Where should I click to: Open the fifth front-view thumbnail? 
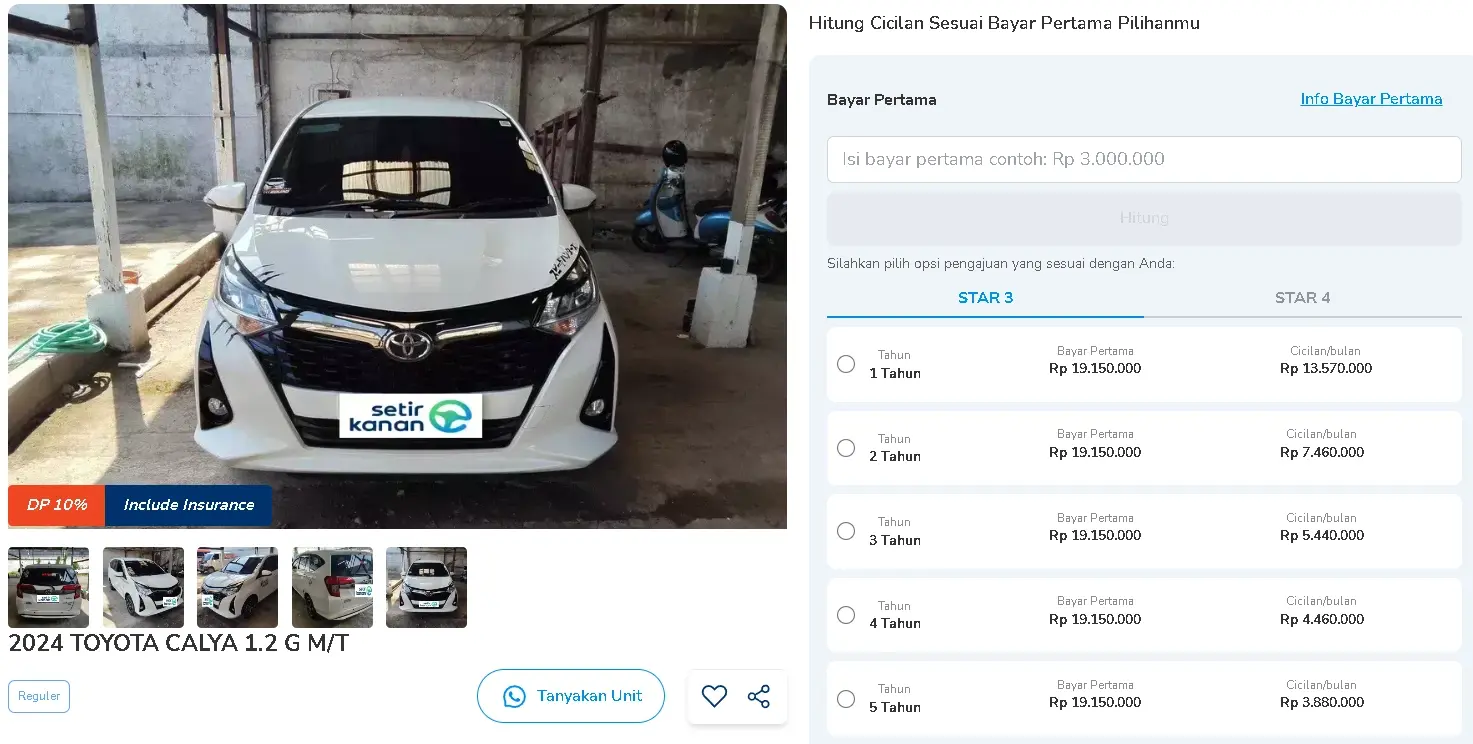click(426, 587)
